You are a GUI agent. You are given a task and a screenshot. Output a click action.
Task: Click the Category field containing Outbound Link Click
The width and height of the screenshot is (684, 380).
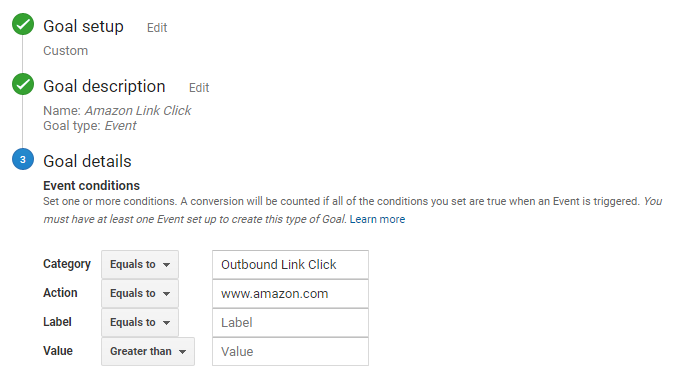point(291,264)
